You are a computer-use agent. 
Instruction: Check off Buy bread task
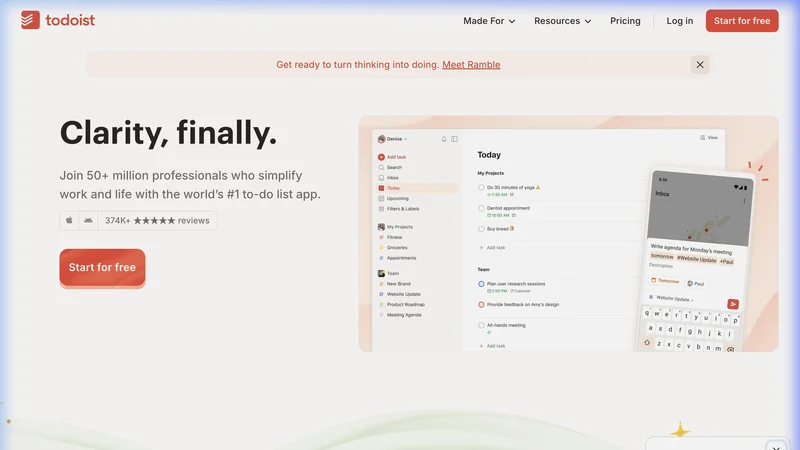(x=481, y=229)
